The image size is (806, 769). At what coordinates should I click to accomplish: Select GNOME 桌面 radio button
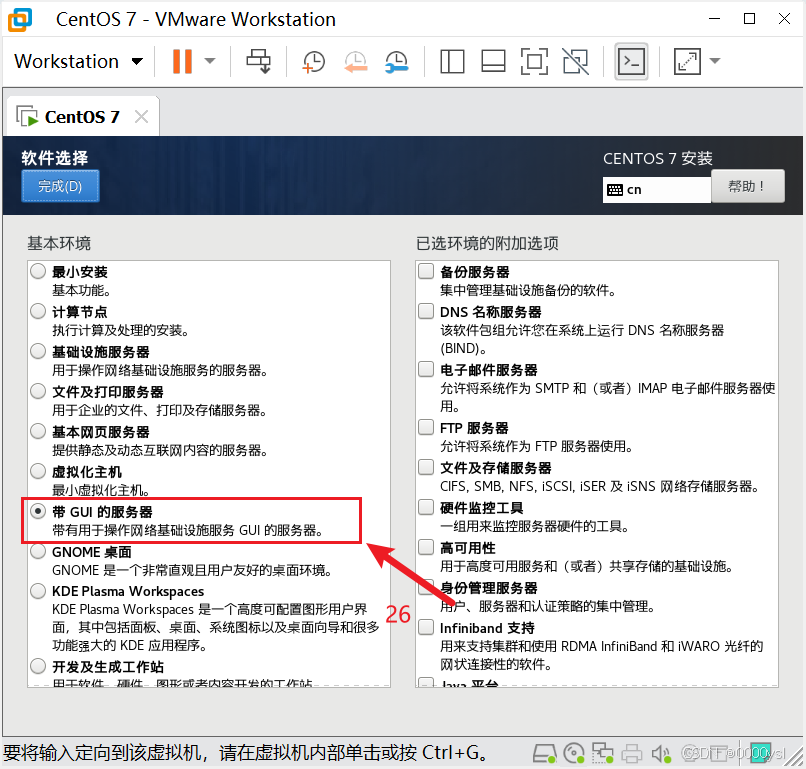(38, 551)
